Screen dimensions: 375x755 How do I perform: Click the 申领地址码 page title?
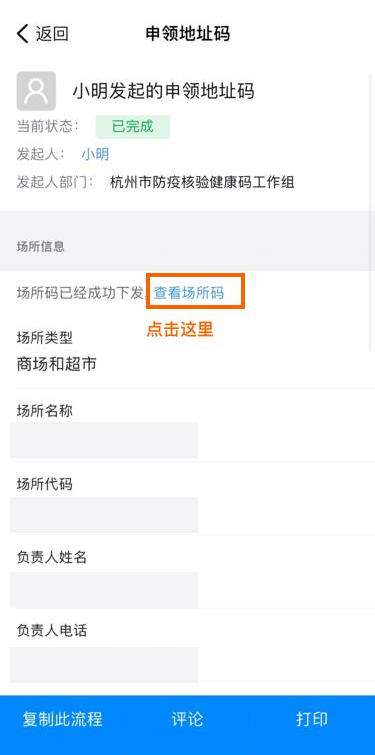click(188, 34)
